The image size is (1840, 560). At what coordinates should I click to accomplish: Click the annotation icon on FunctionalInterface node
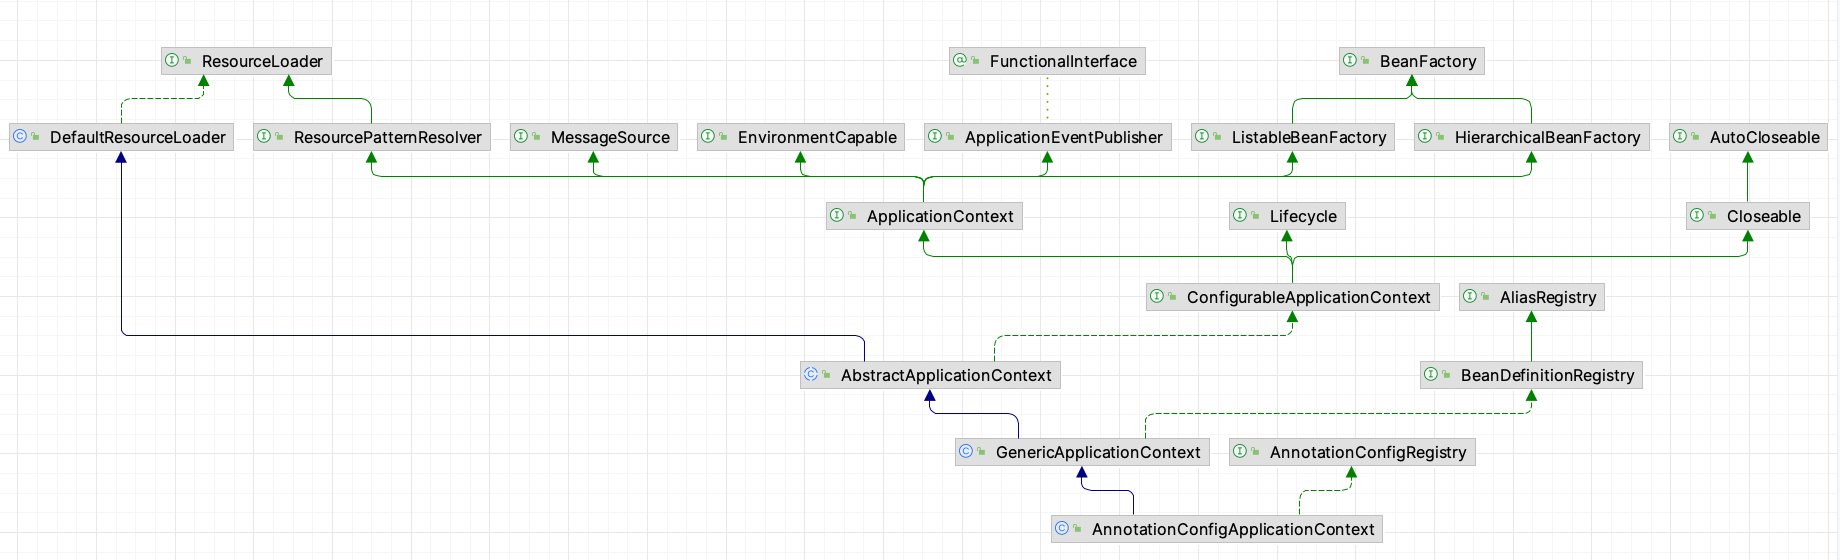point(960,61)
